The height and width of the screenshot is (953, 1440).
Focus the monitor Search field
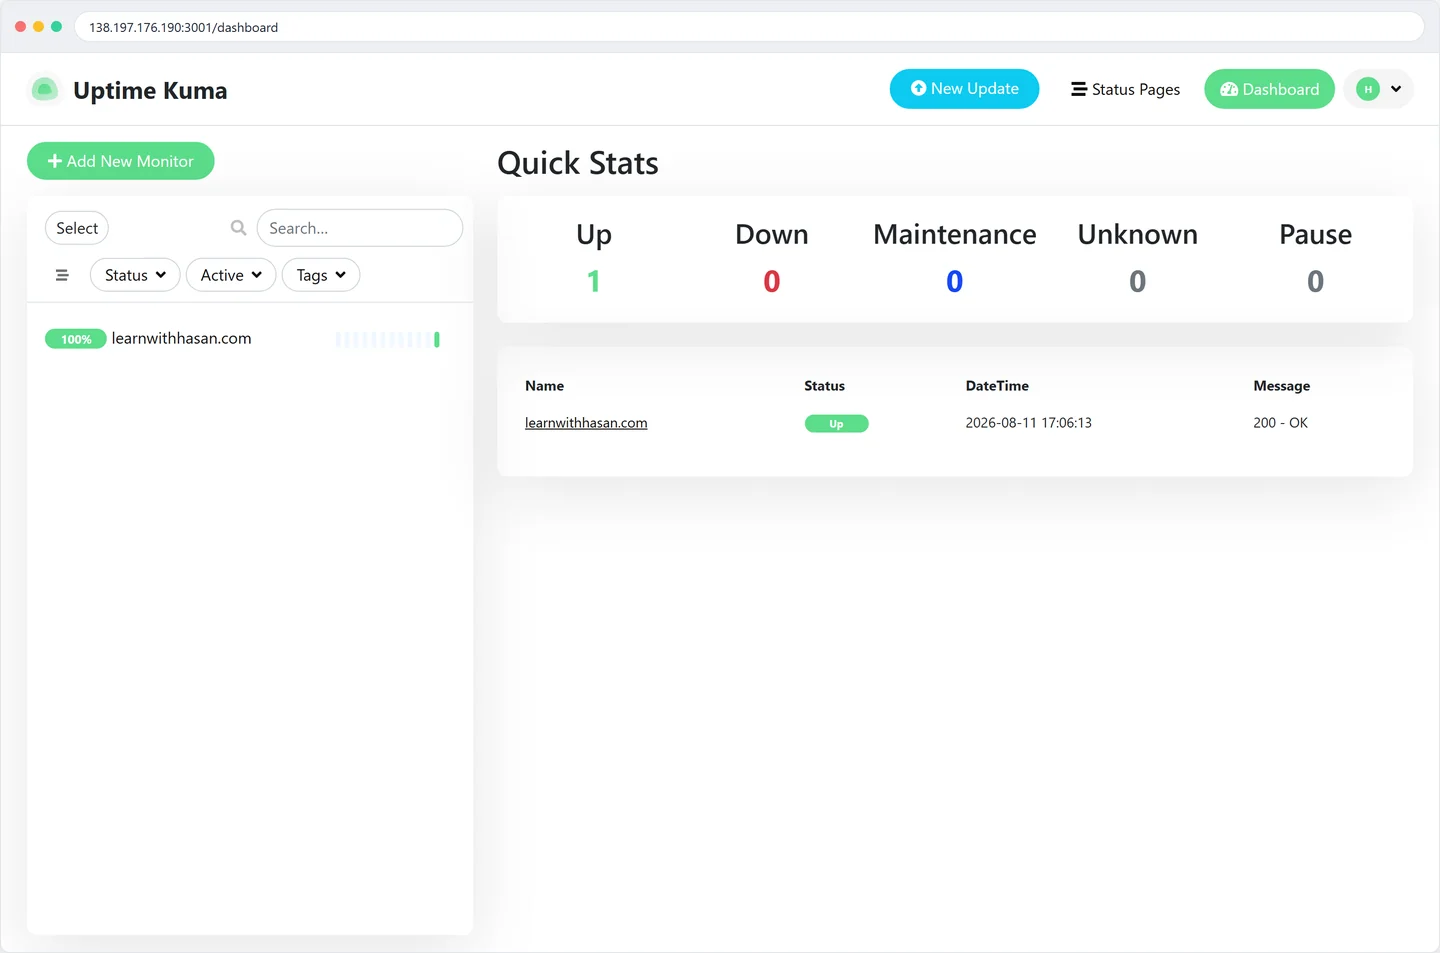360,228
